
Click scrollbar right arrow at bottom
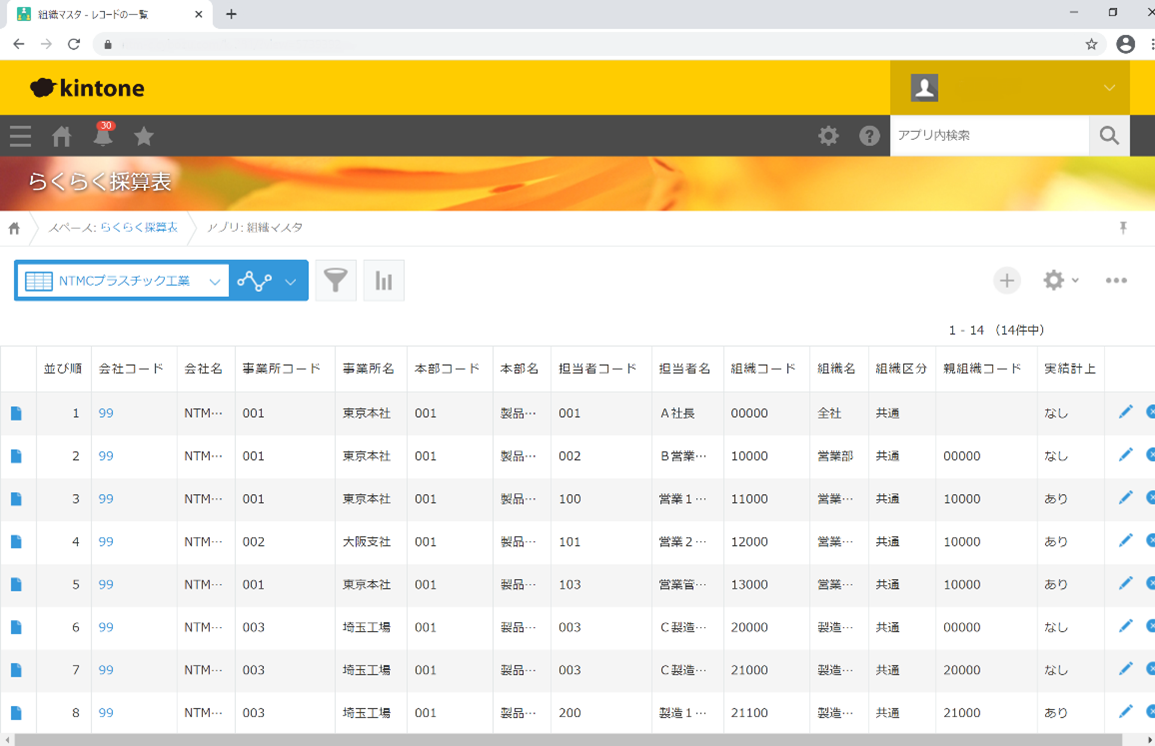(1149, 740)
